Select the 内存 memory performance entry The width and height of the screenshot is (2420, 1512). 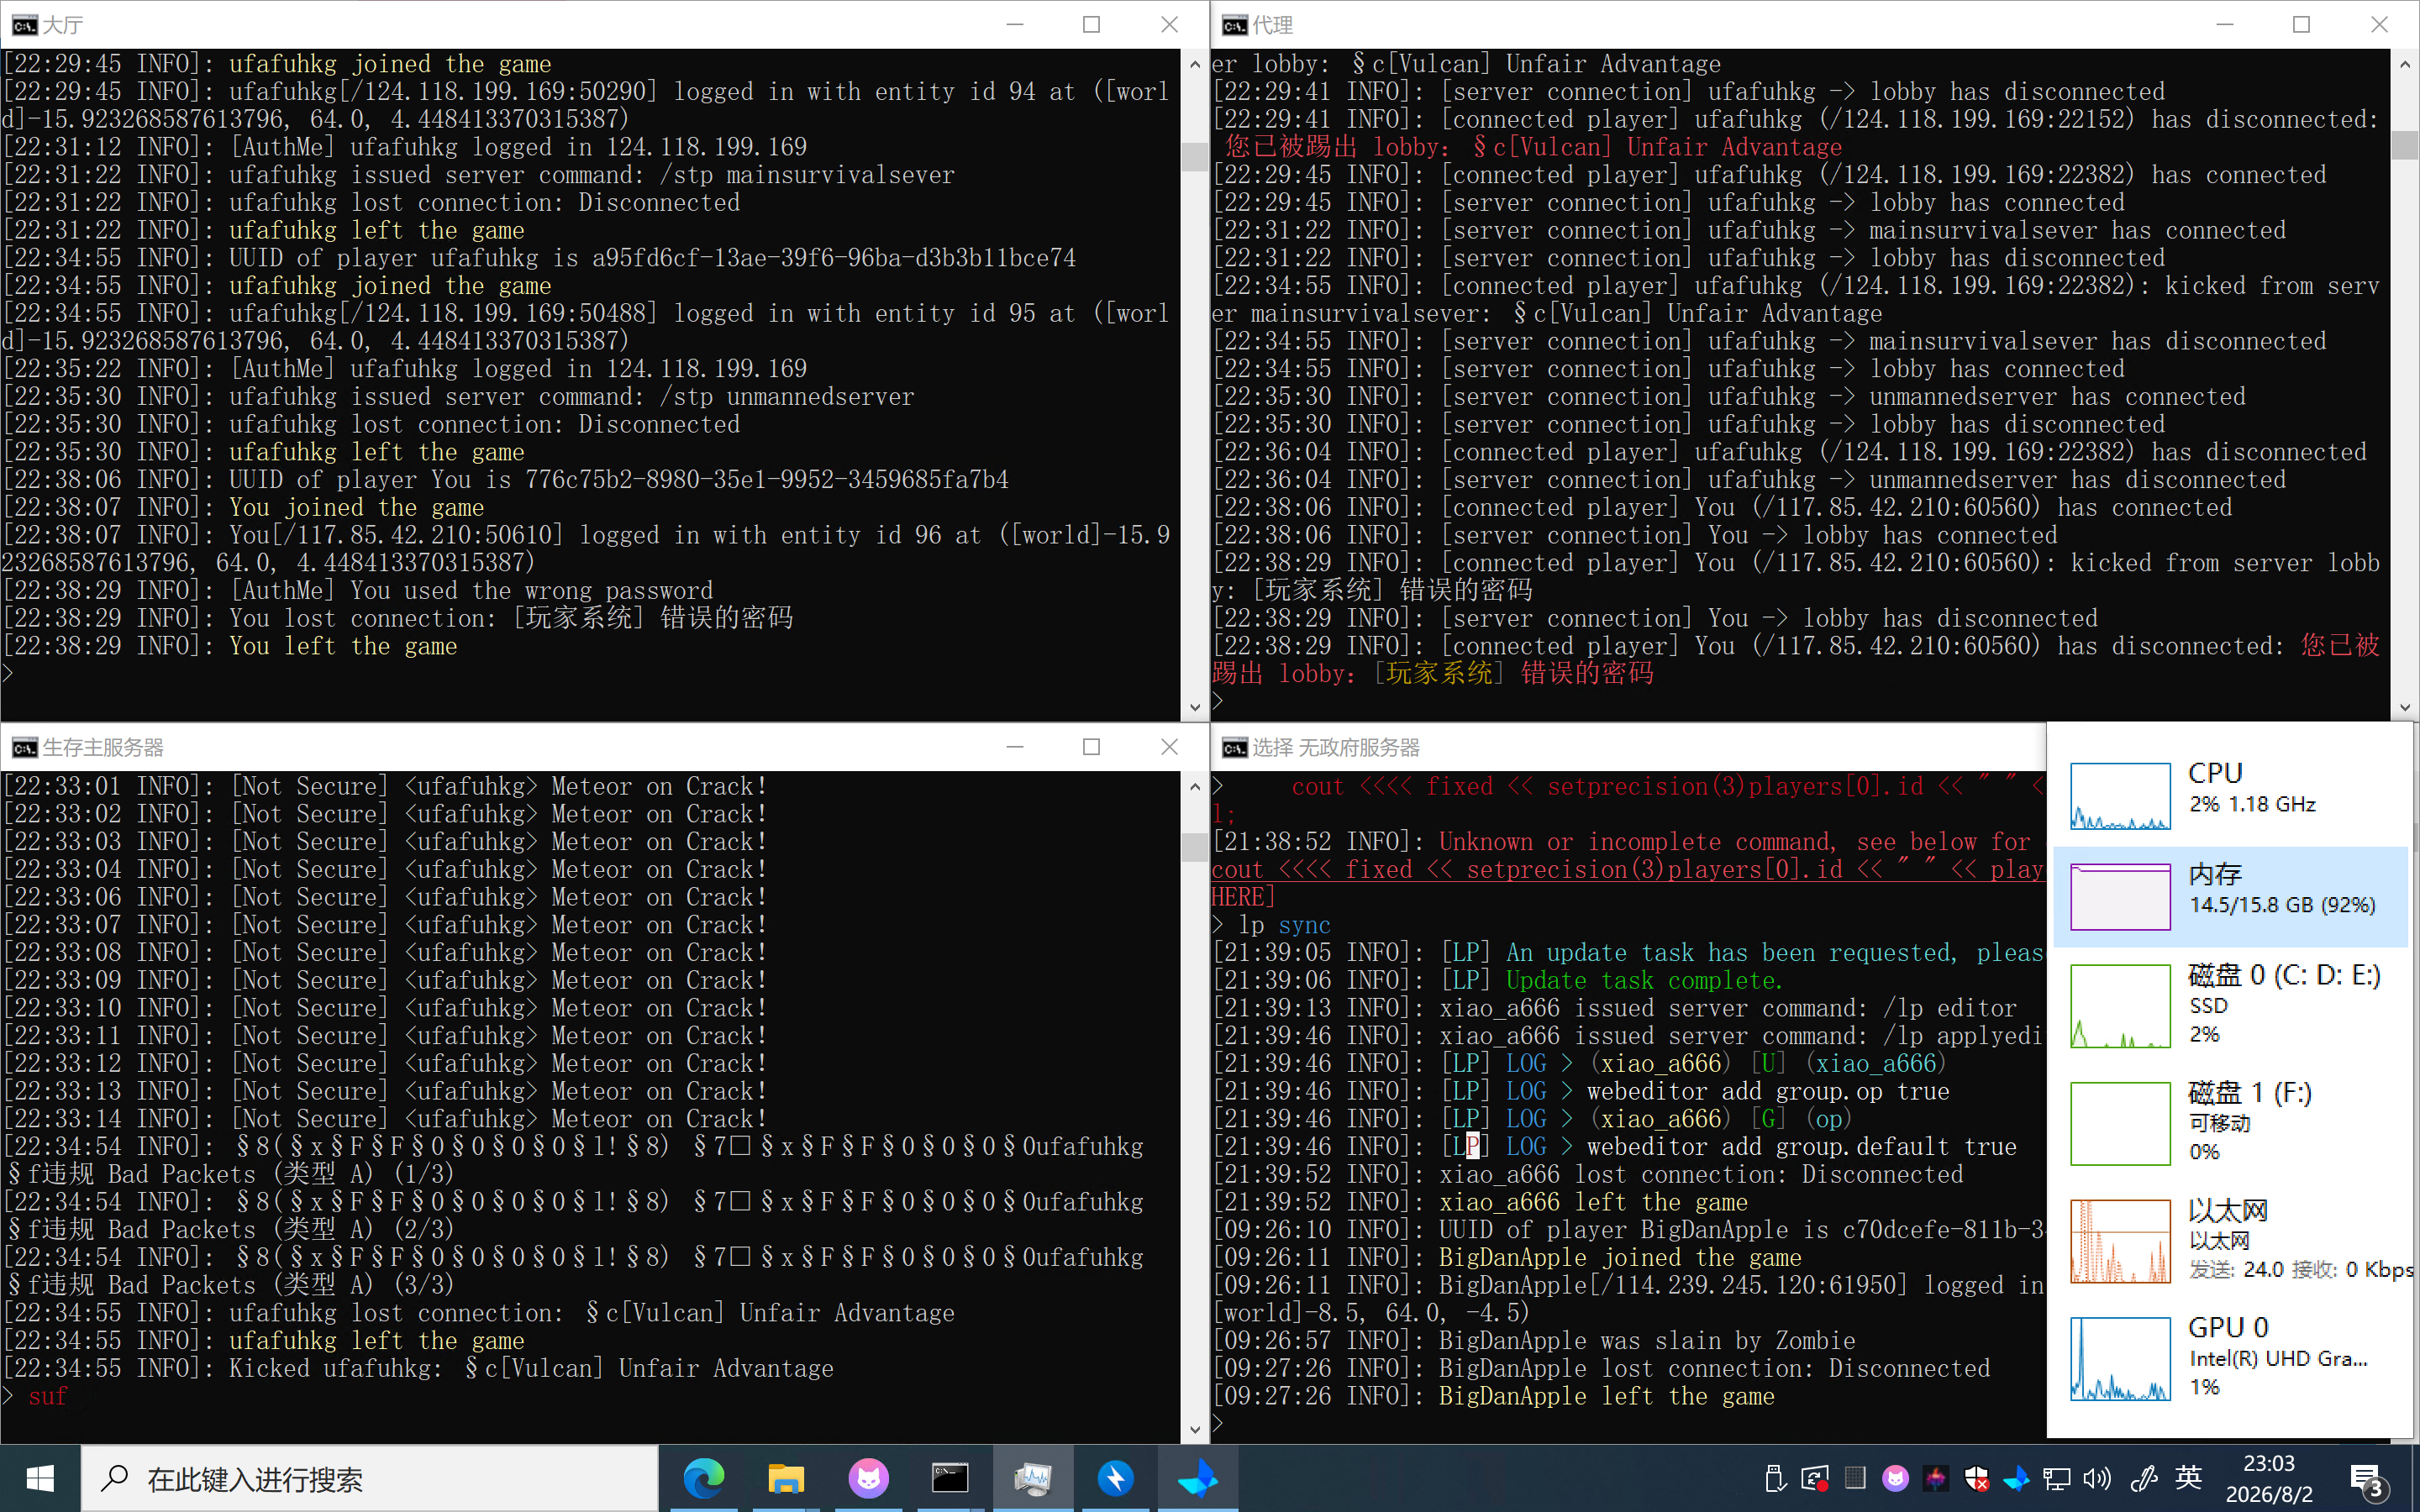point(2230,896)
